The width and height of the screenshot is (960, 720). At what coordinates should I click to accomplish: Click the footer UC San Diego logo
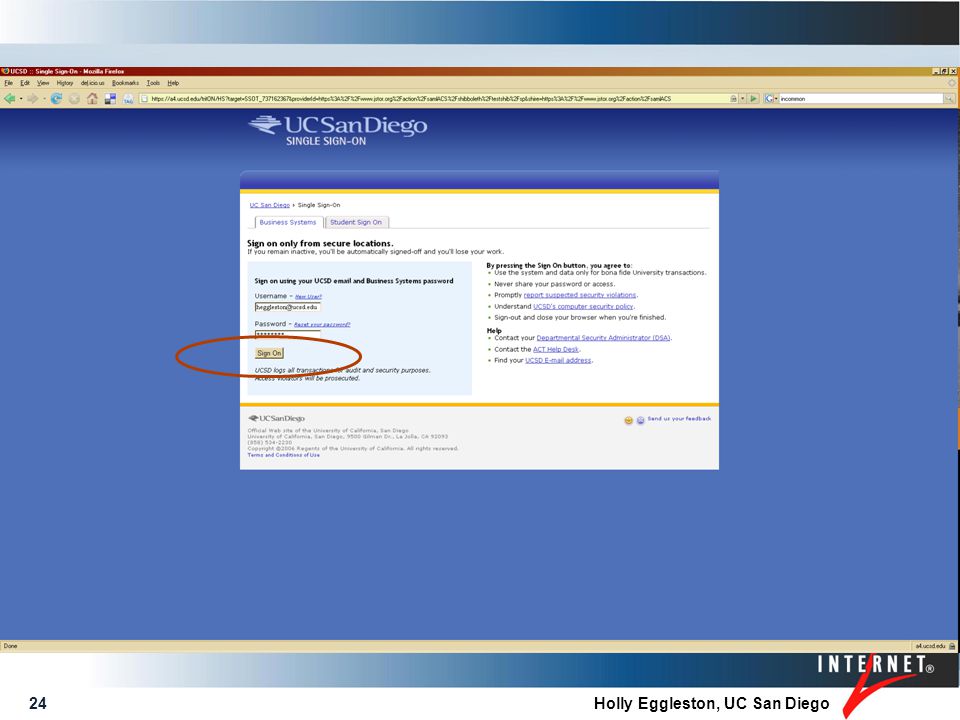pyautogui.click(x=276, y=418)
